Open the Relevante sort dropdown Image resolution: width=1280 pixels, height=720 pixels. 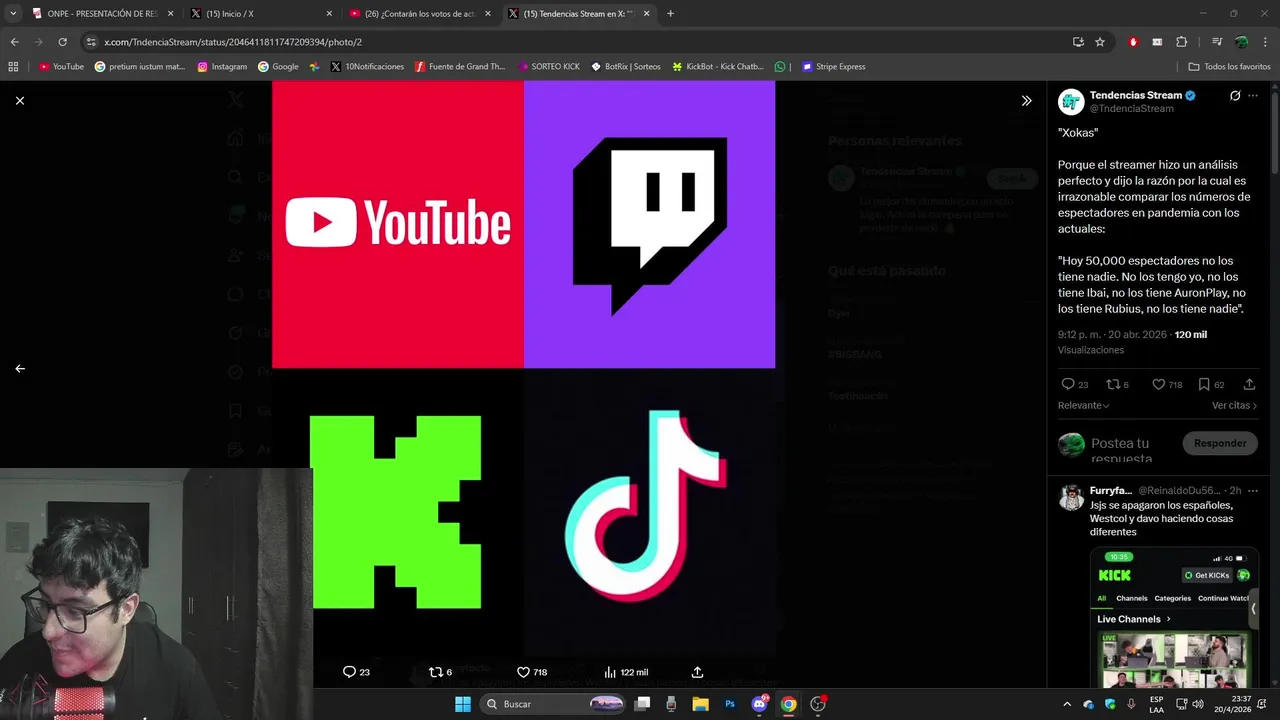(x=1084, y=405)
